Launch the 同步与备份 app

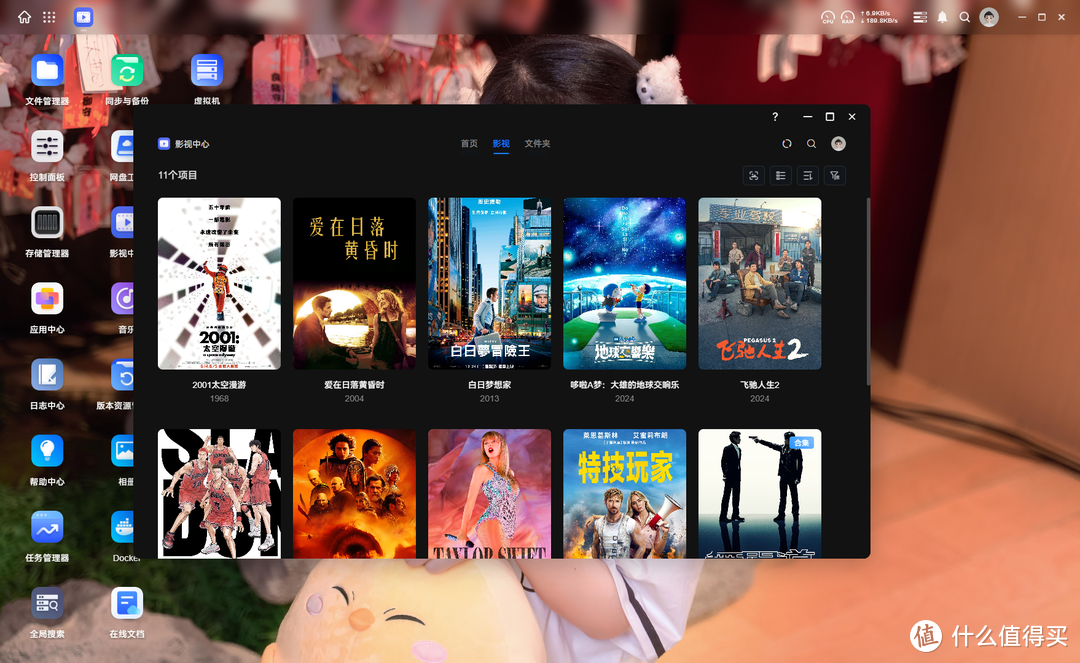pyautogui.click(x=127, y=71)
